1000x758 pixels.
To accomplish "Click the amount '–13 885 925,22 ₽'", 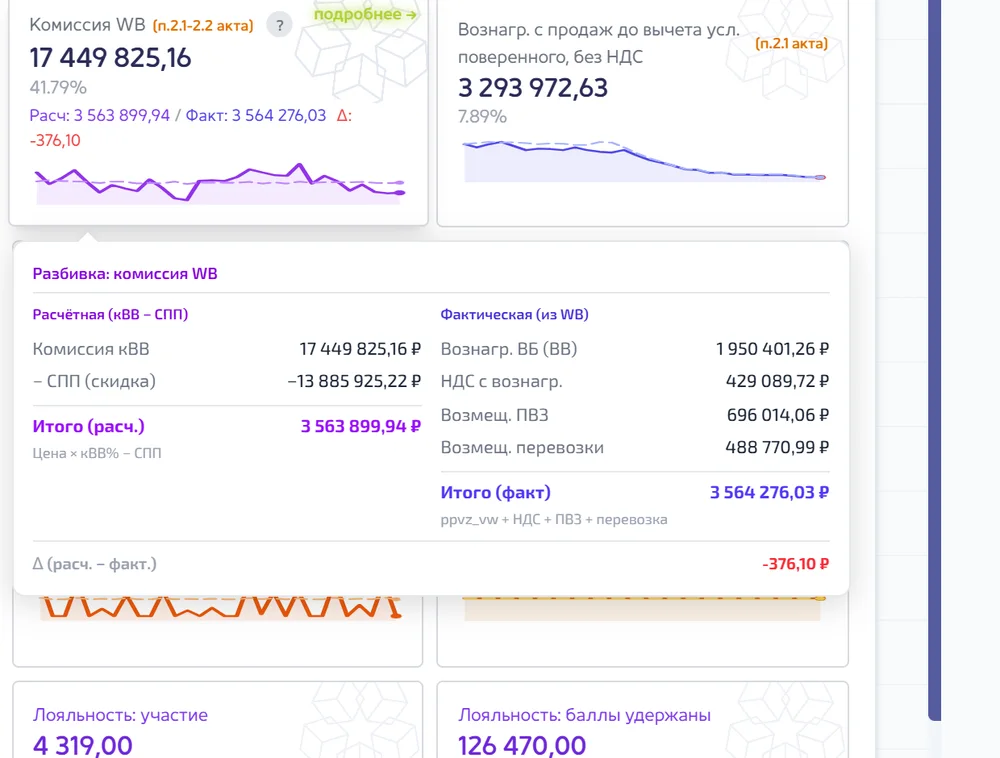I will point(354,381).
